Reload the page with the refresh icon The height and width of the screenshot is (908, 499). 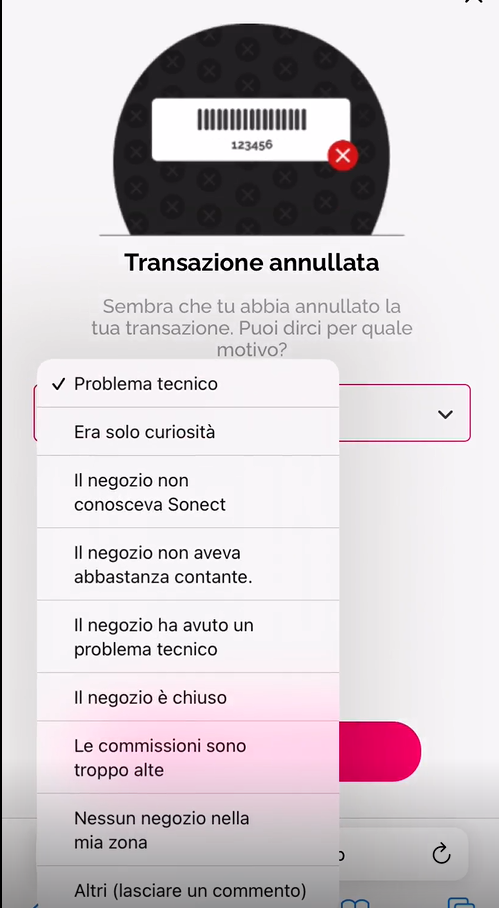tap(441, 853)
